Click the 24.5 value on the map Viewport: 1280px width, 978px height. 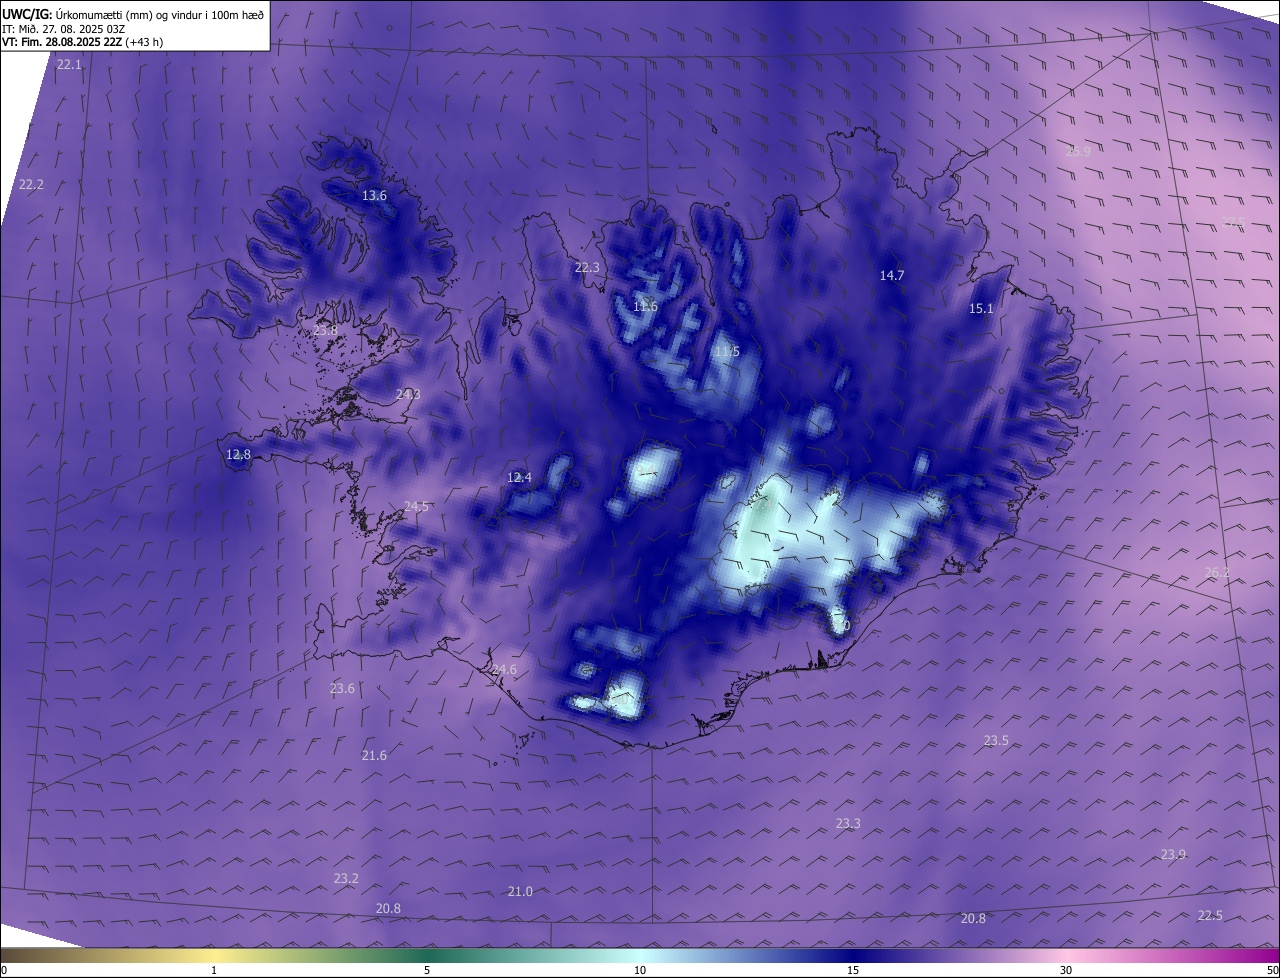click(416, 507)
